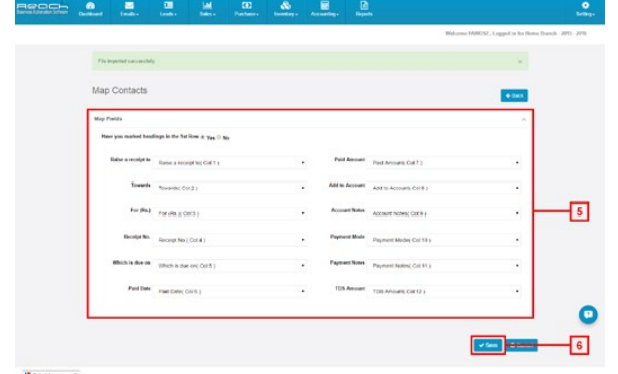618x374 pixels.
Task: Click the Map Contacts heading
Action: click(x=119, y=90)
